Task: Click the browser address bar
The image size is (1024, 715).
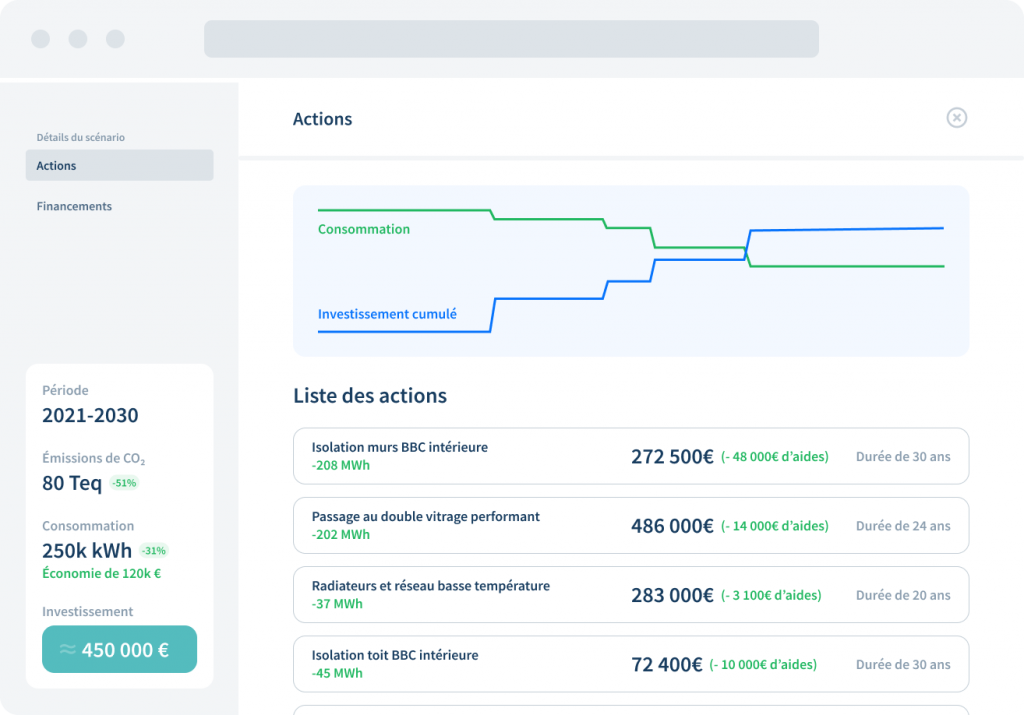Action: point(511,38)
